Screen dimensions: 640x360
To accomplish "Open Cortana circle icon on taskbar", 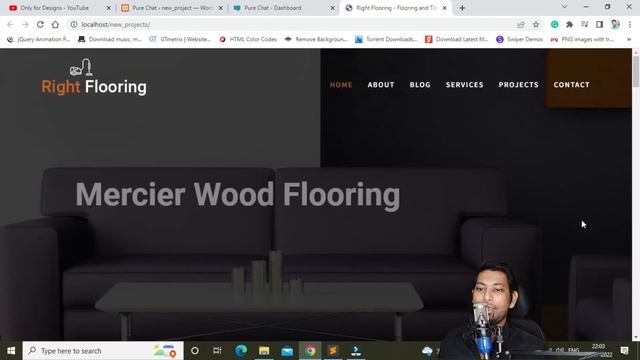I will tap(195, 351).
